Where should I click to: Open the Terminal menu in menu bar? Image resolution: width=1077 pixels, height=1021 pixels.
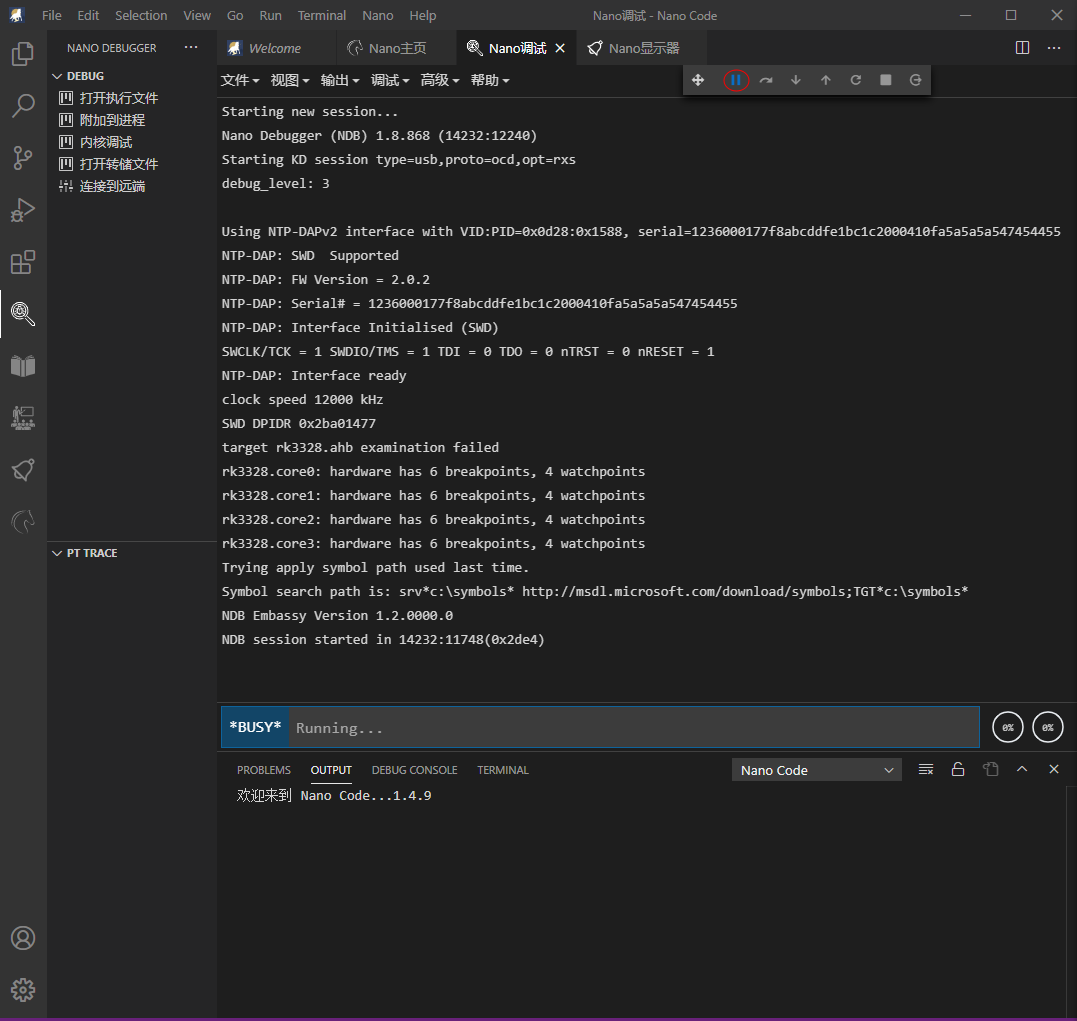(321, 15)
